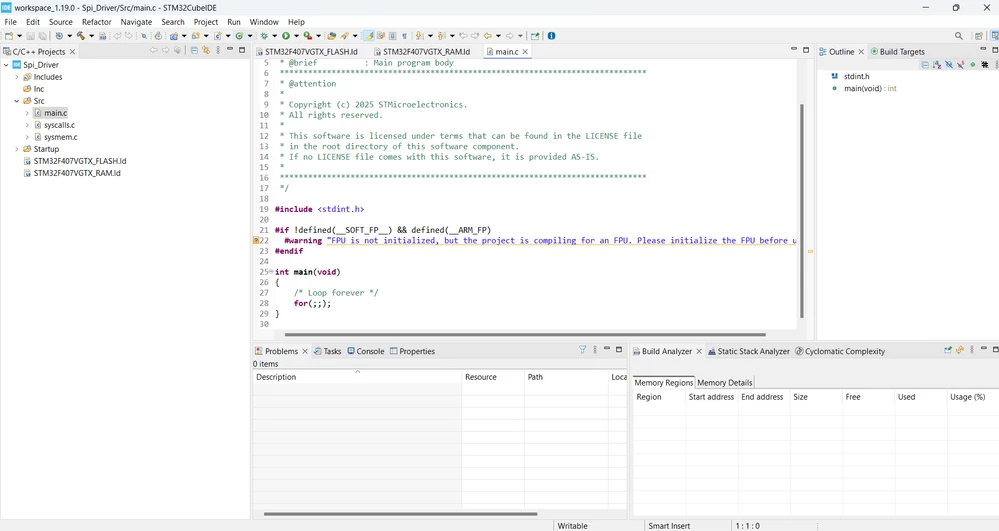Click the Debug bug icon
The image size is (999, 531).
click(264, 36)
